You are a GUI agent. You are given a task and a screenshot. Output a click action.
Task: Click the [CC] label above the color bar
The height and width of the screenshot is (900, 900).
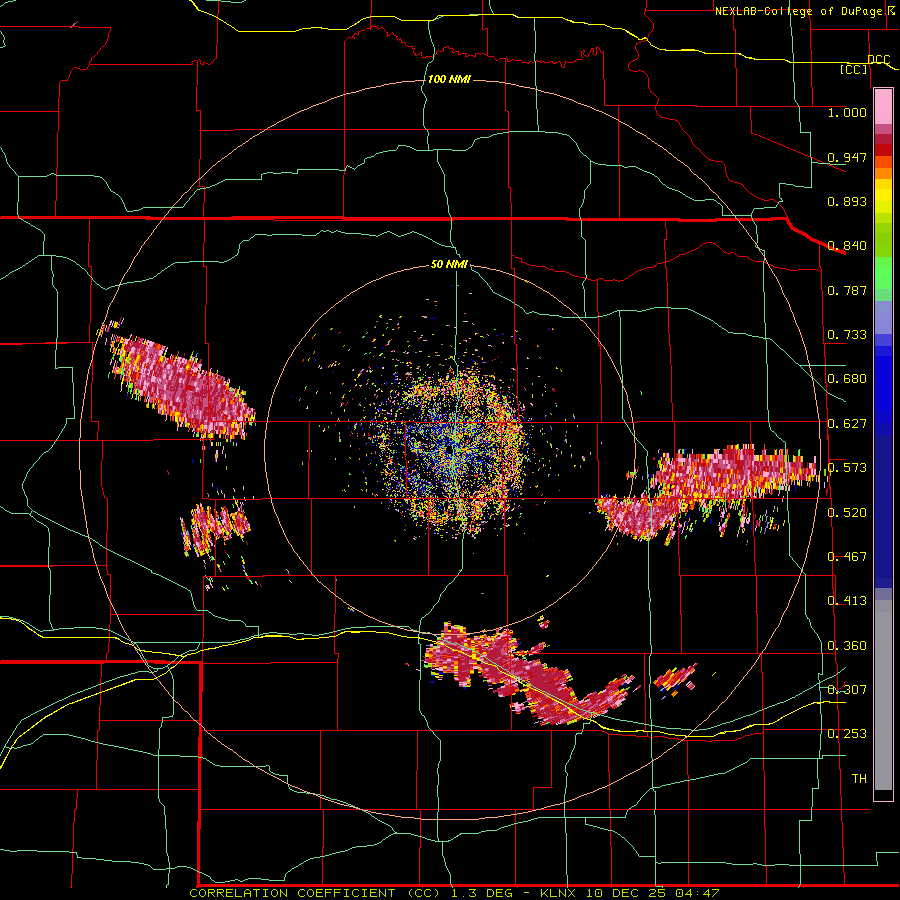854,69
